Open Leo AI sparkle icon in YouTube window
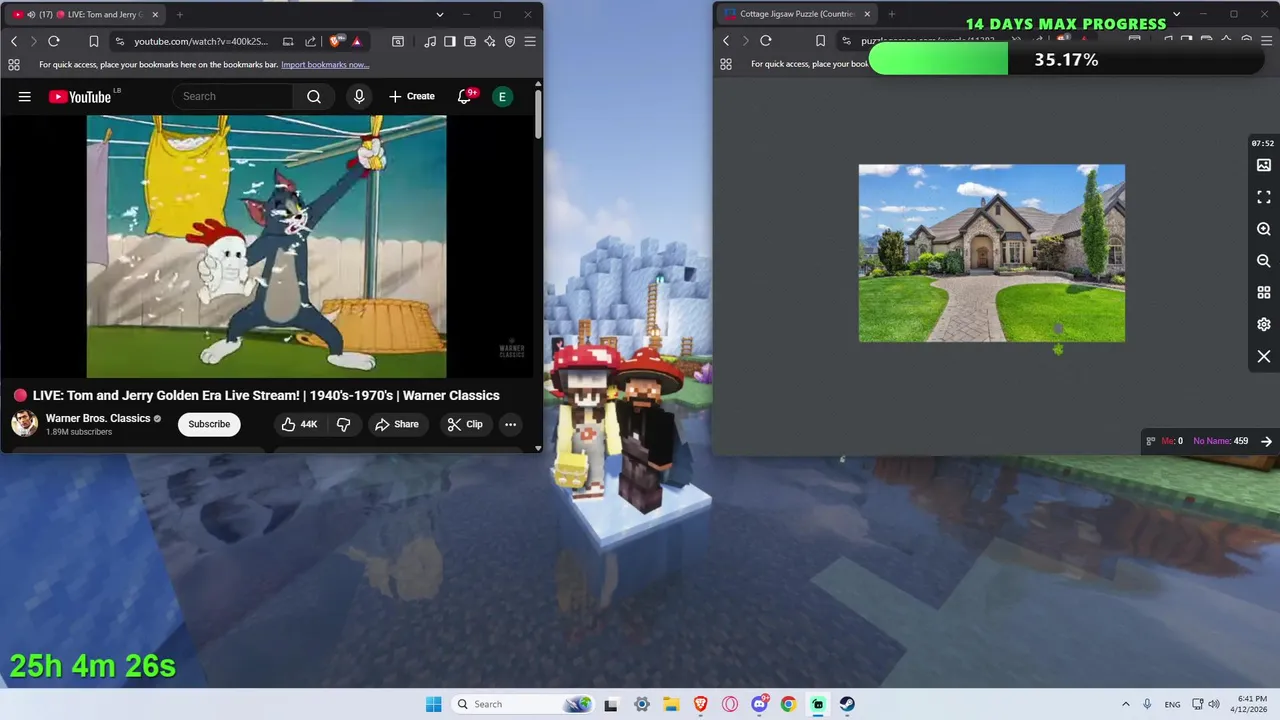Image resolution: width=1280 pixels, height=720 pixels. (x=490, y=41)
